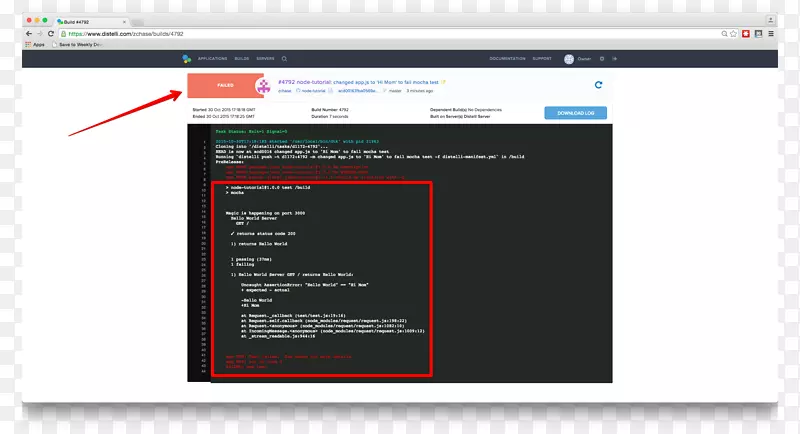
Task: Click the pink build avatar icon
Action: click(x=263, y=86)
